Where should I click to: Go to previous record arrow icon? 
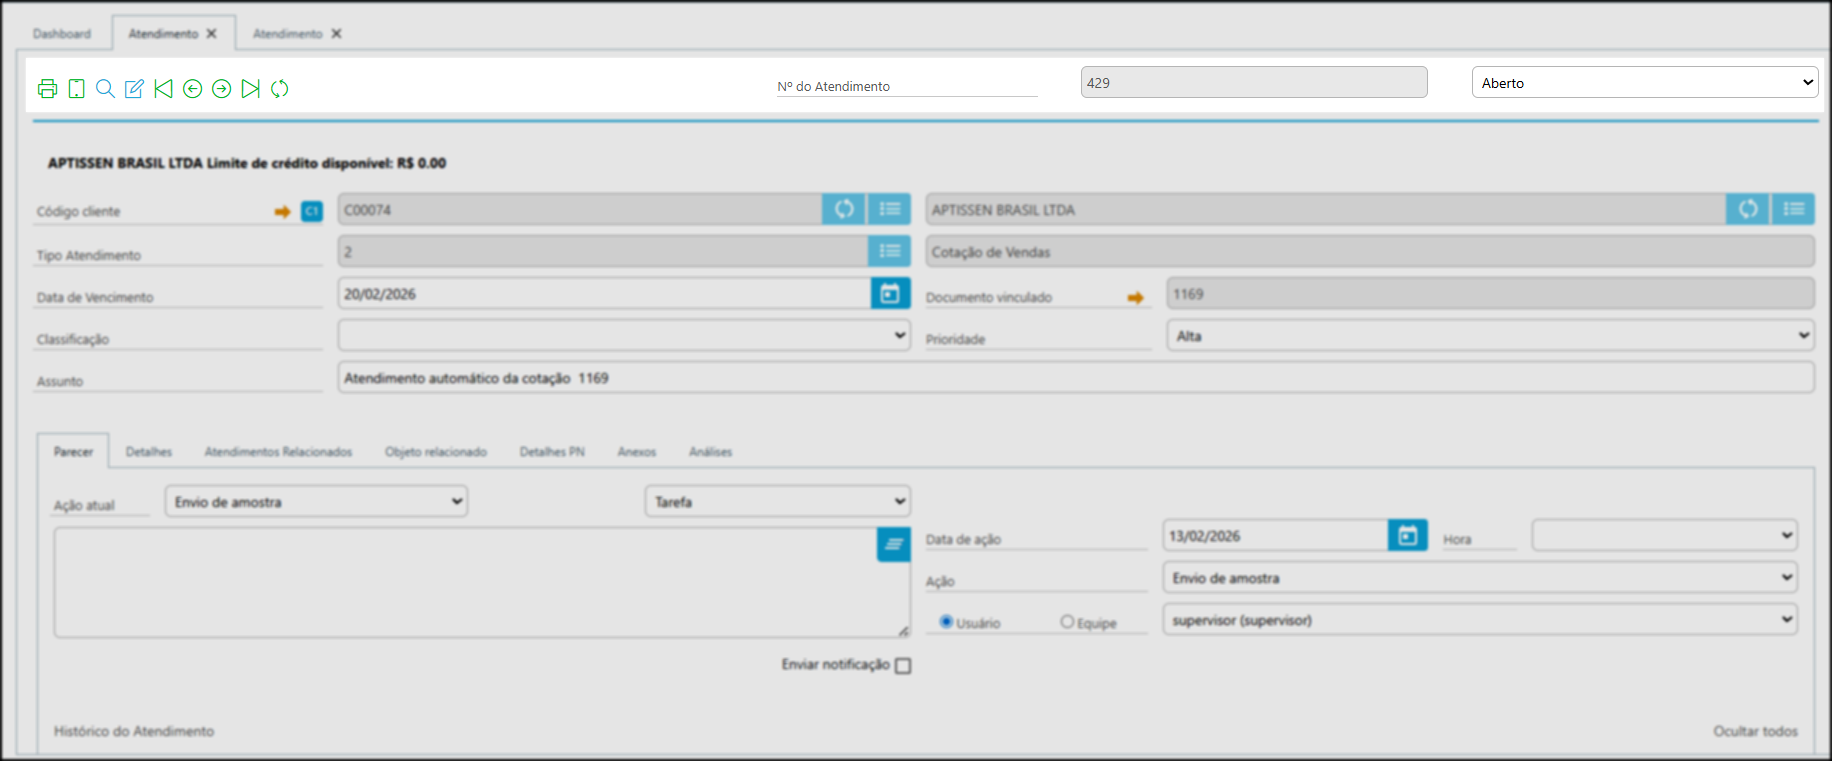pos(192,89)
